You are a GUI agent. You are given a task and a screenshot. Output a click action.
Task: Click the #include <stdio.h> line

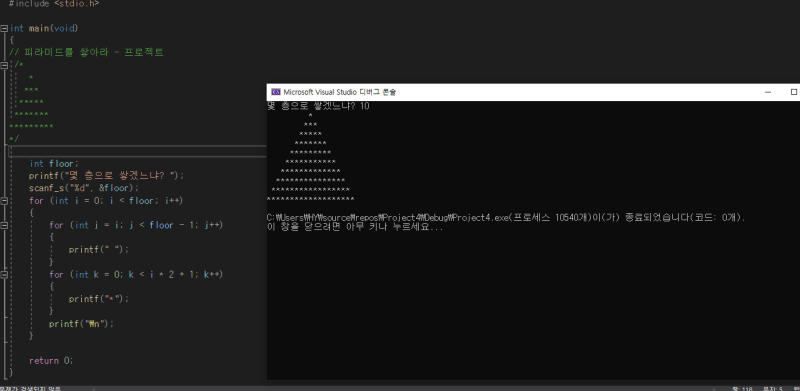point(54,4)
